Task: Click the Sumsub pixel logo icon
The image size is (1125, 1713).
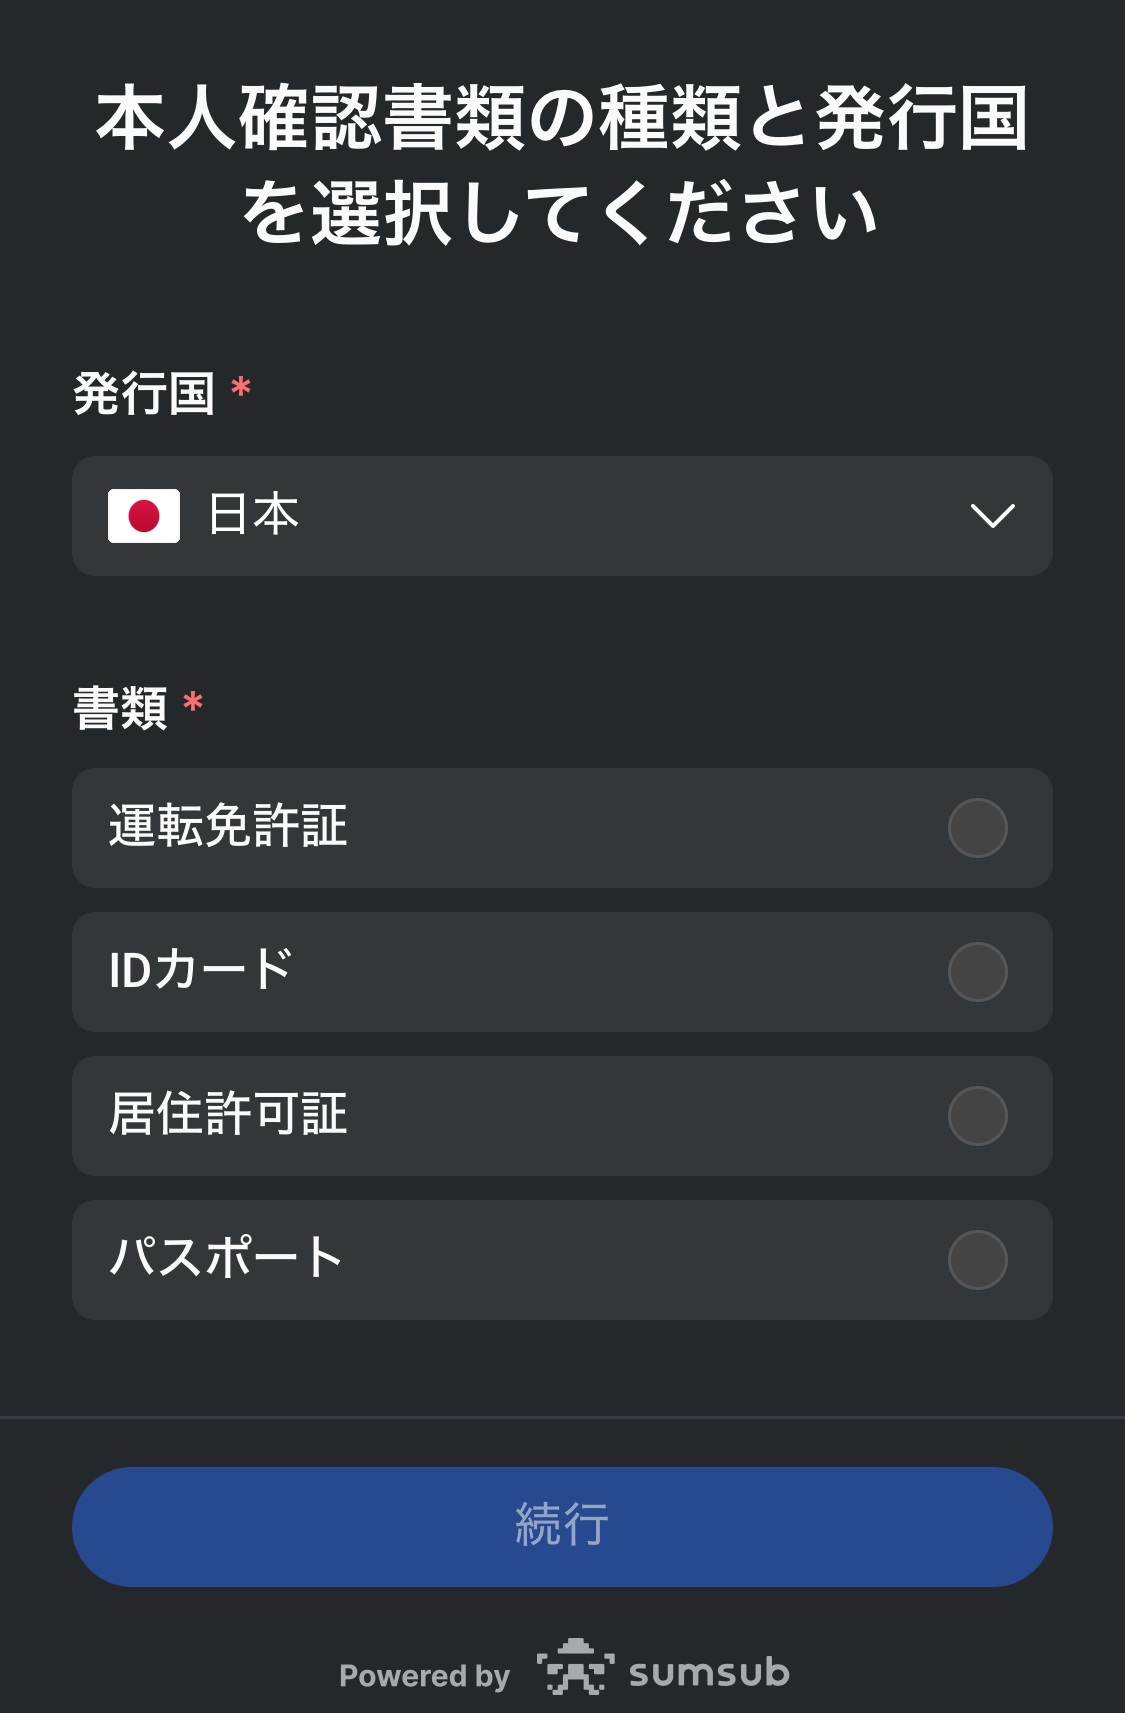Action: click(x=575, y=1667)
